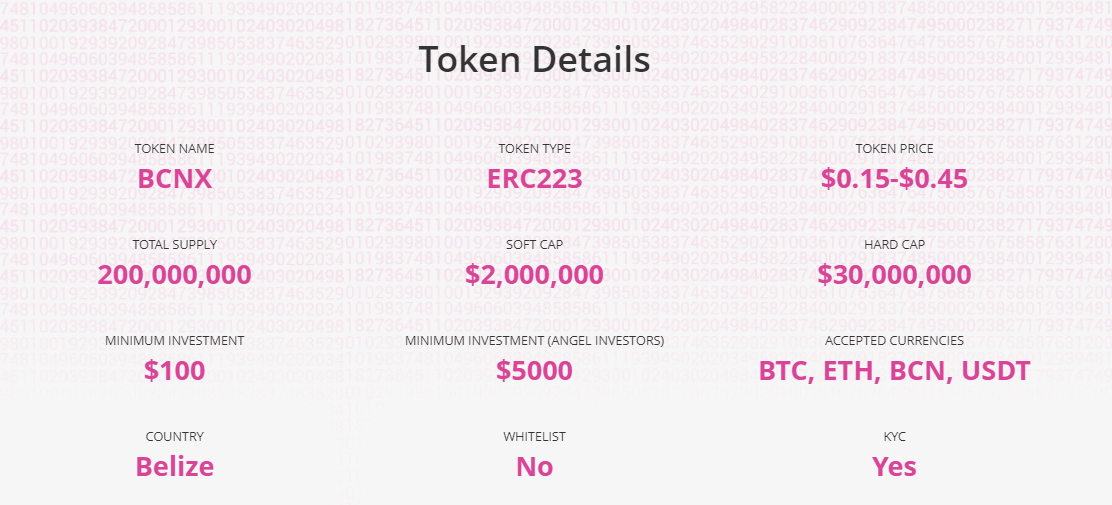Click the No whitelist value
Image resolution: width=1112 pixels, height=505 pixels.
click(534, 466)
